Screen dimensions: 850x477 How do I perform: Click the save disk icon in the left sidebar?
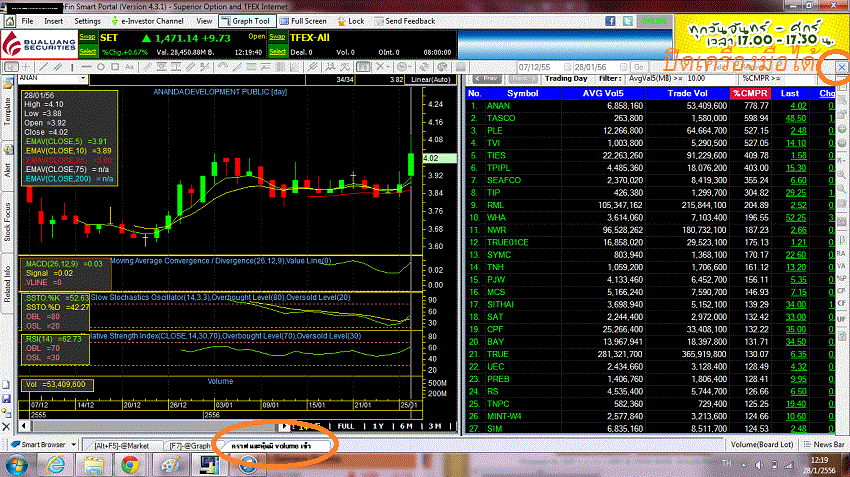6,399
